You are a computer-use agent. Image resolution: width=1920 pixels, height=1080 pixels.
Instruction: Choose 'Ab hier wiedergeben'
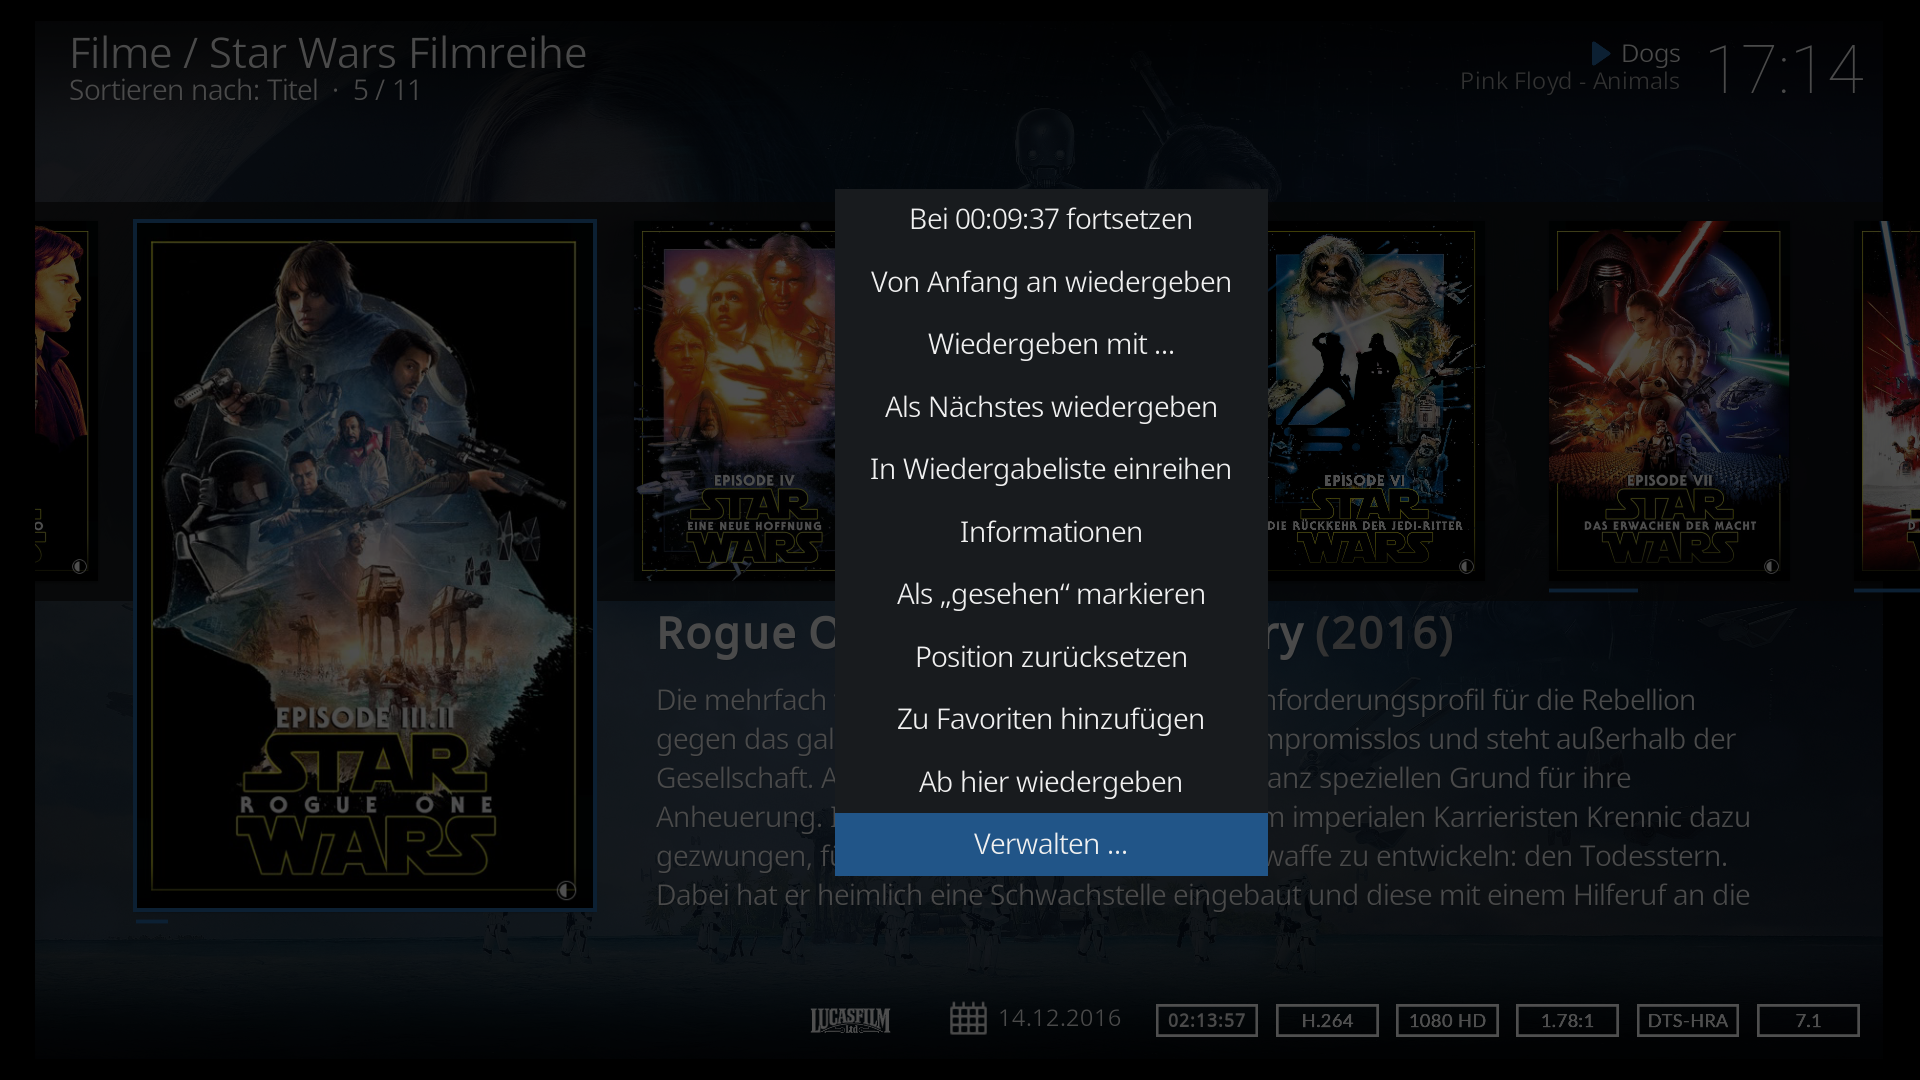tap(1051, 782)
